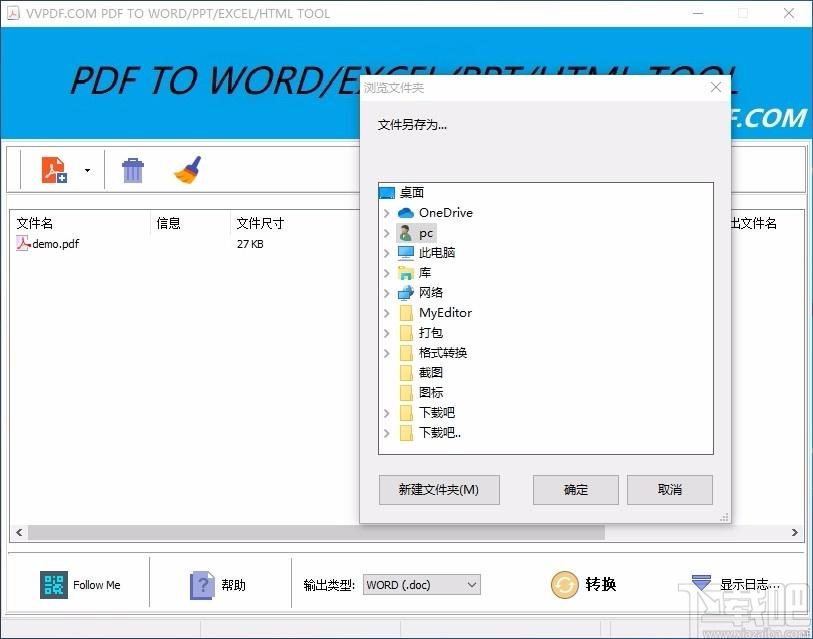Click the demo.pdf PDF file icon
Screen dimensions: 813x639
tap(23, 243)
